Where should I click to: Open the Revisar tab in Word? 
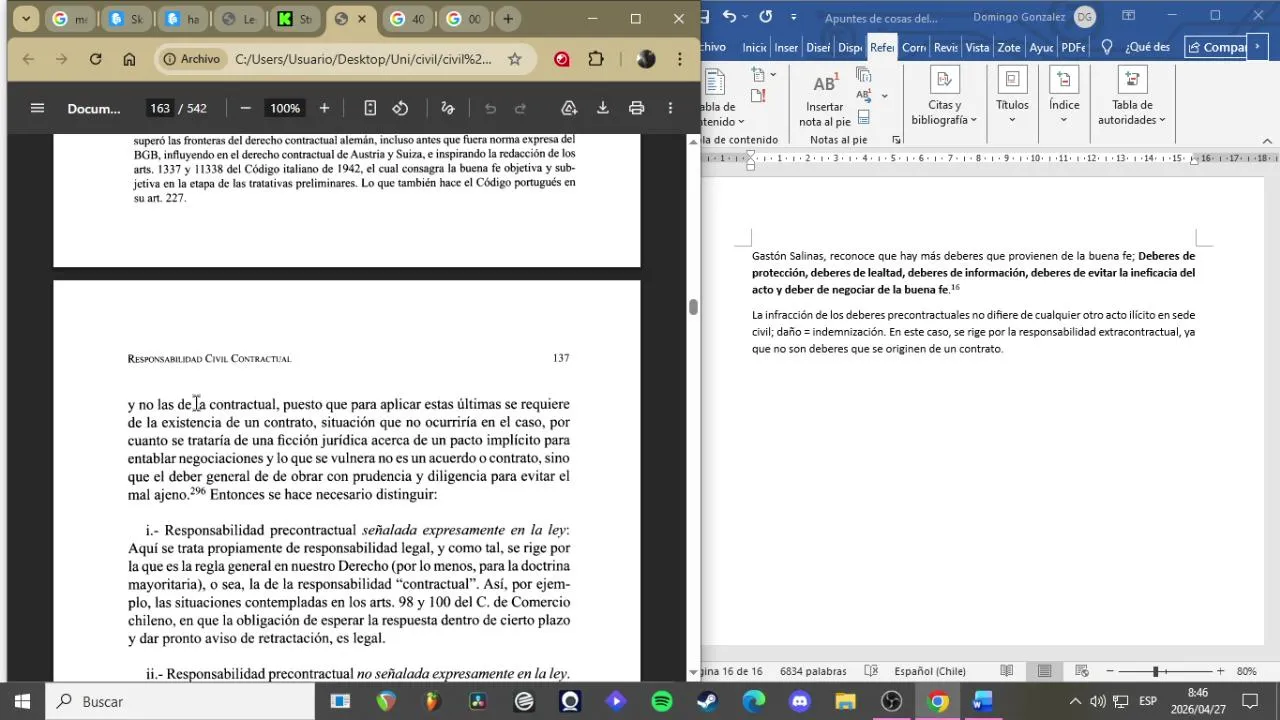(946, 47)
